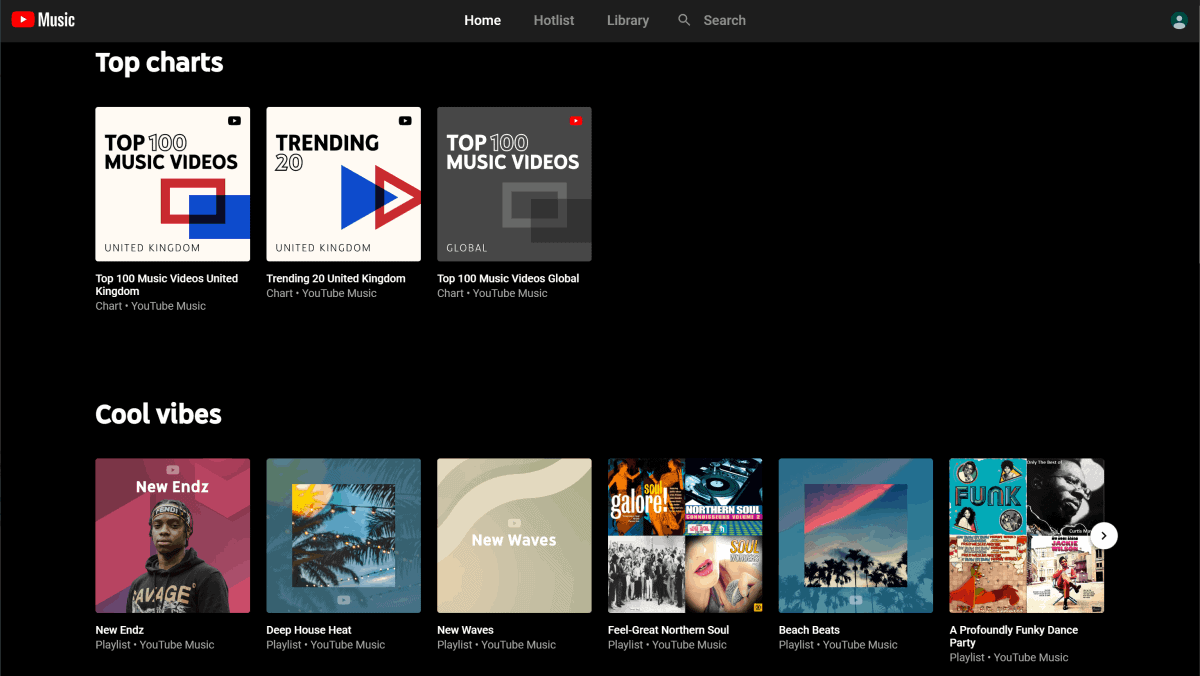Click YouTube Music under Trending 20 United Kingdom

click(x=339, y=294)
